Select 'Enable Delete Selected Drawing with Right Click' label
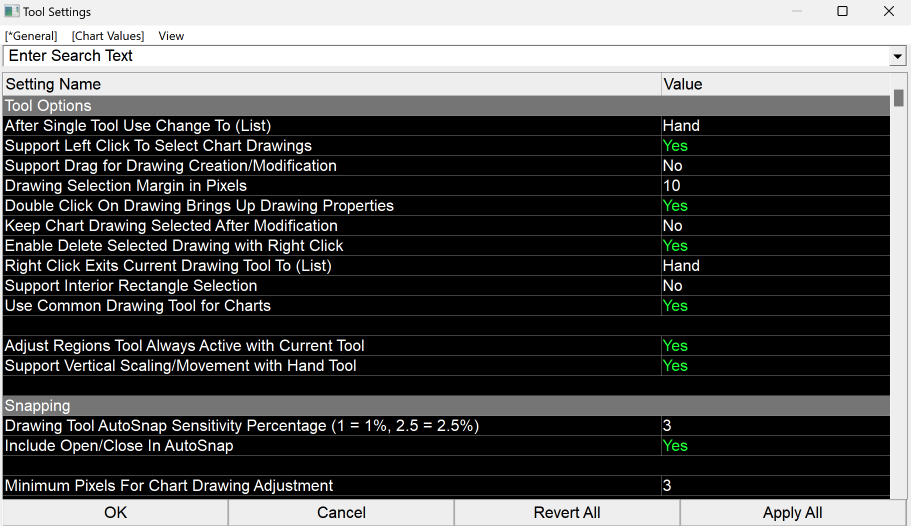 (x=174, y=246)
